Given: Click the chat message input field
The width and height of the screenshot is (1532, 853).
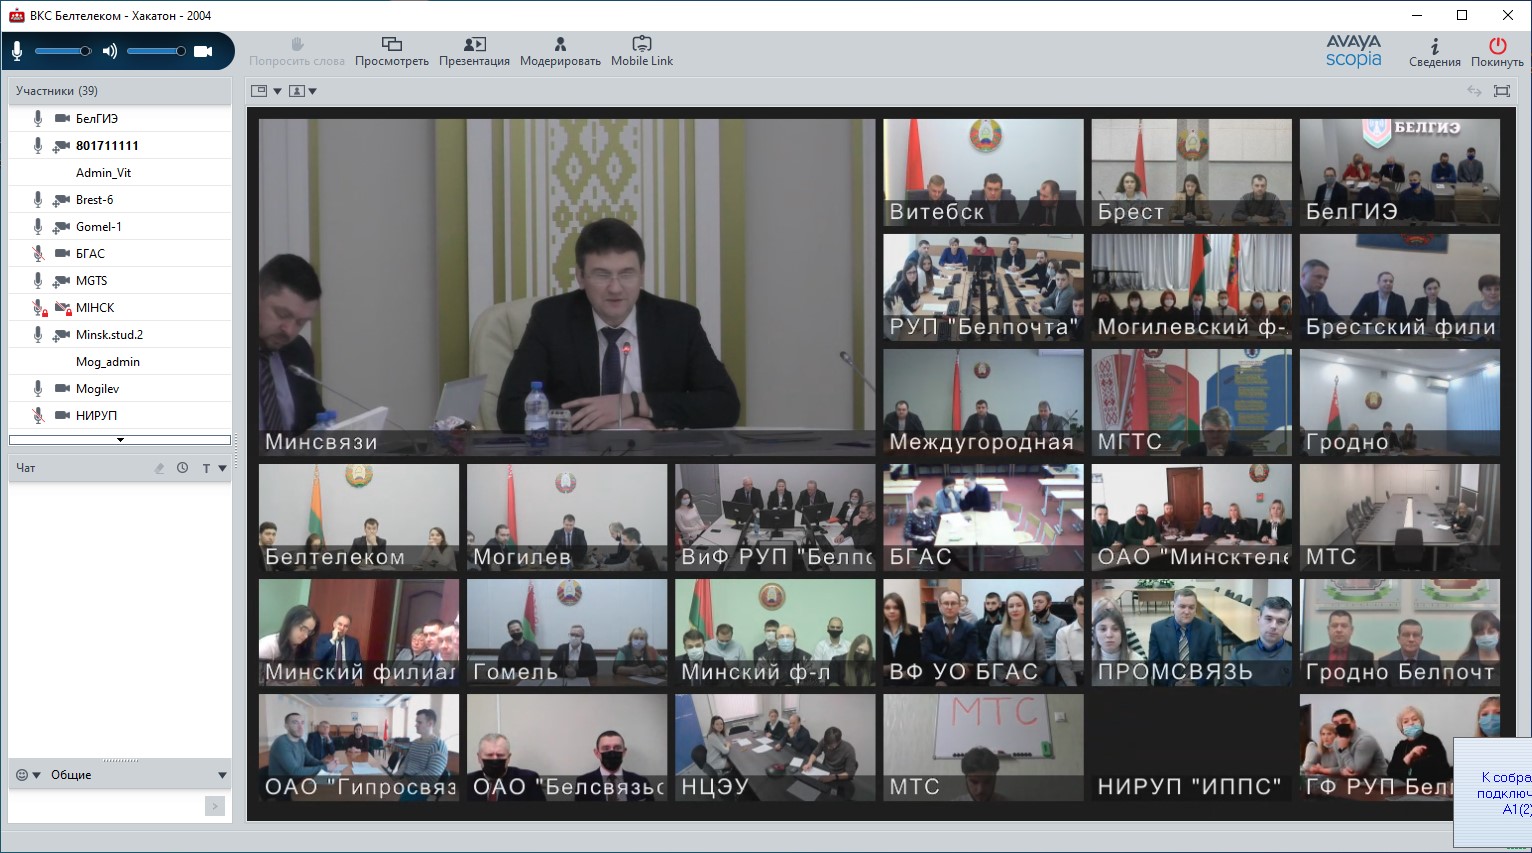Looking at the screenshot, I should click(106, 806).
